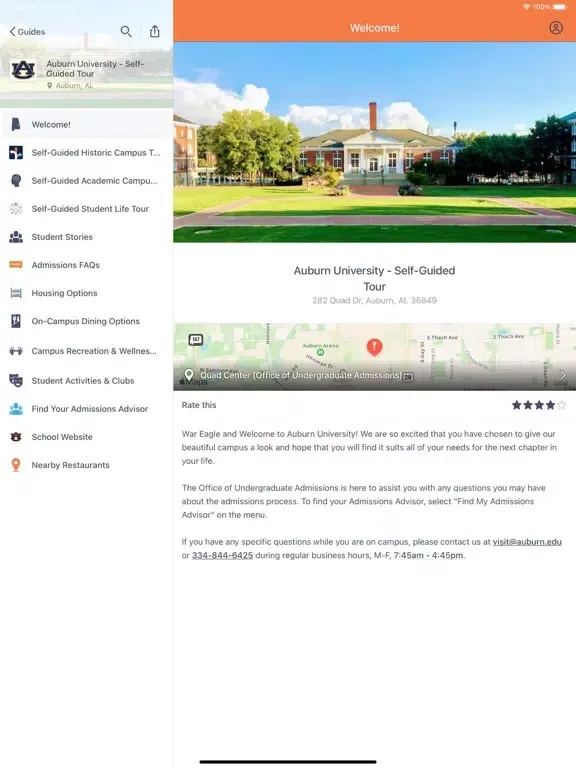Open School Website
576x768 pixels.
click(87, 437)
